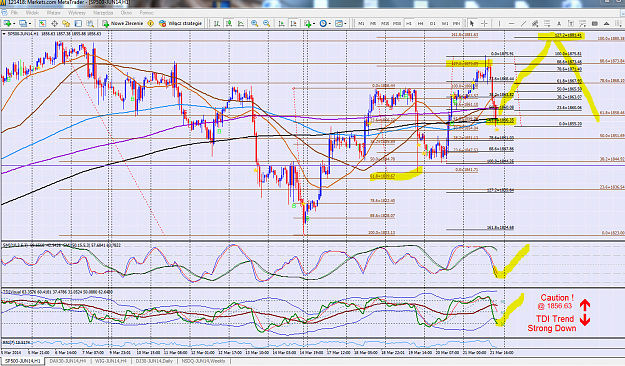Open the Strategy Tester icon
The image size is (625, 366).
(x=90, y=24)
